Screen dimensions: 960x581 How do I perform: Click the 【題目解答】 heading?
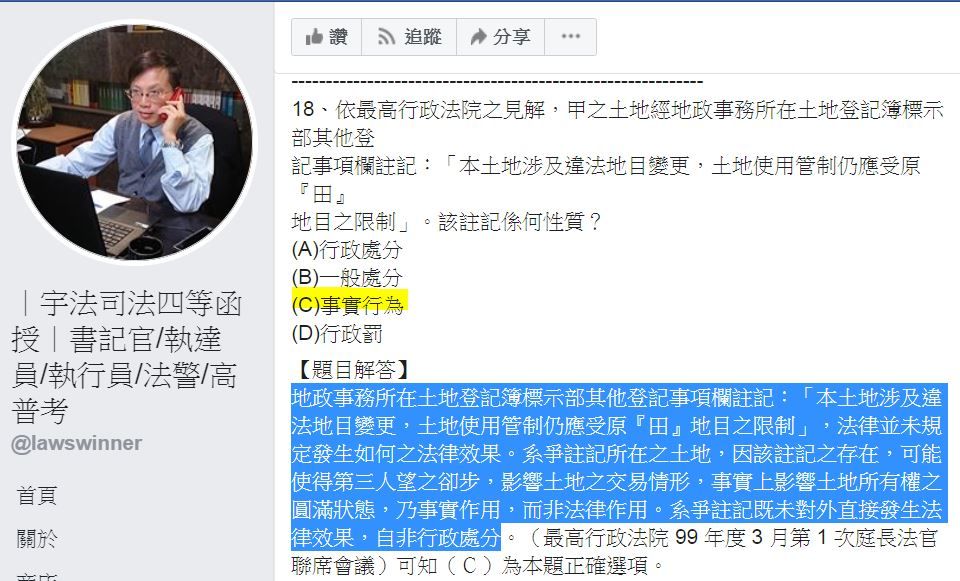(x=351, y=369)
